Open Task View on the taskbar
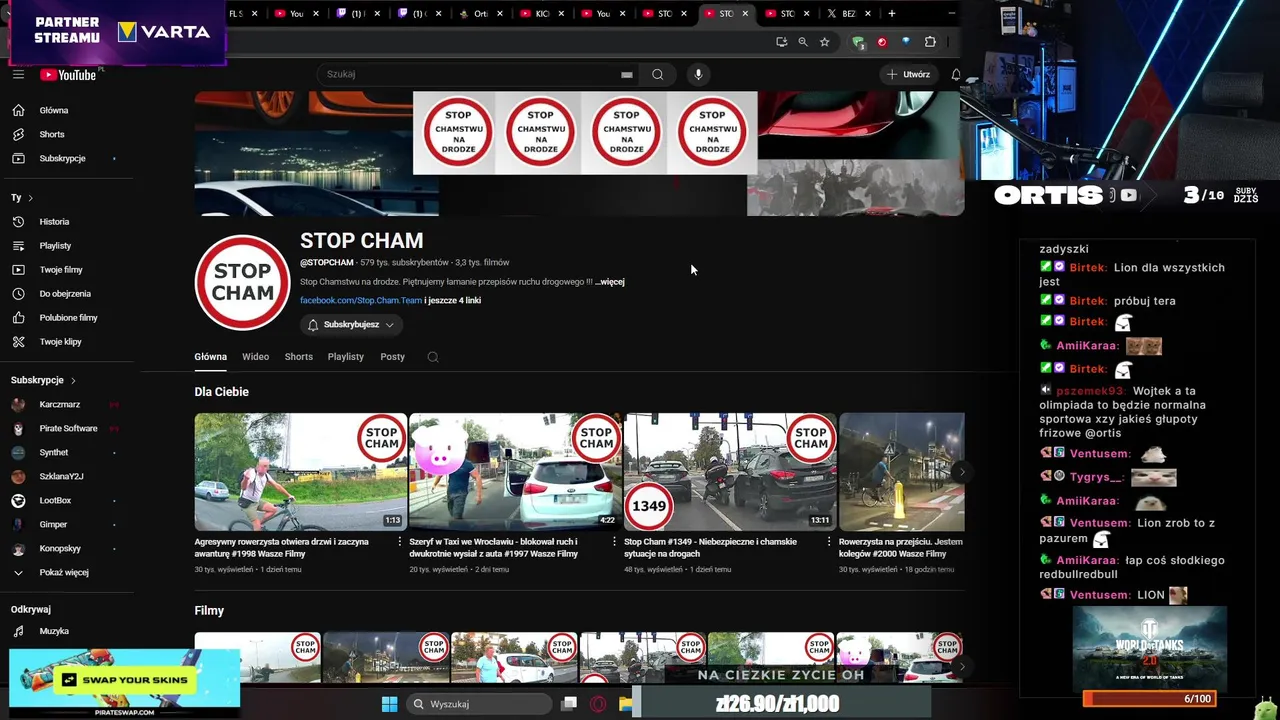 [569, 704]
